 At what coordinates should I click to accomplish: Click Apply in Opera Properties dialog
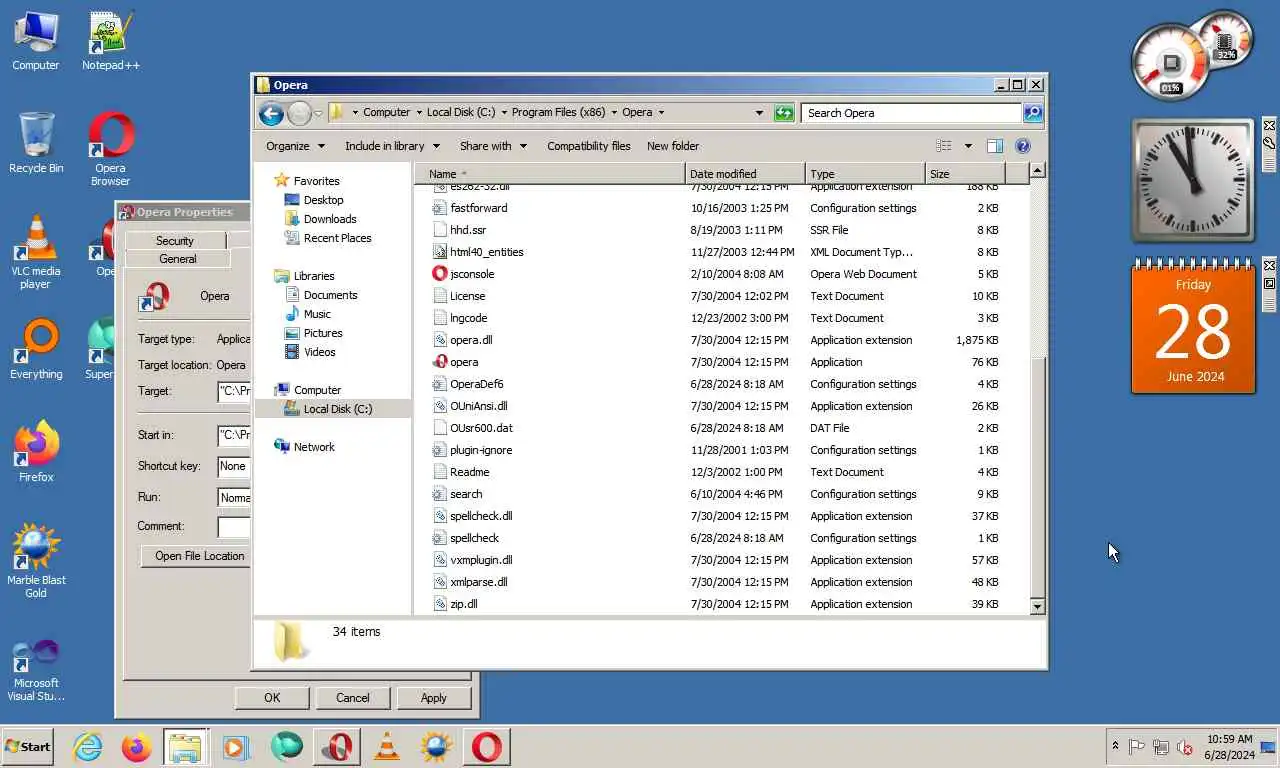tap(434, 698)
